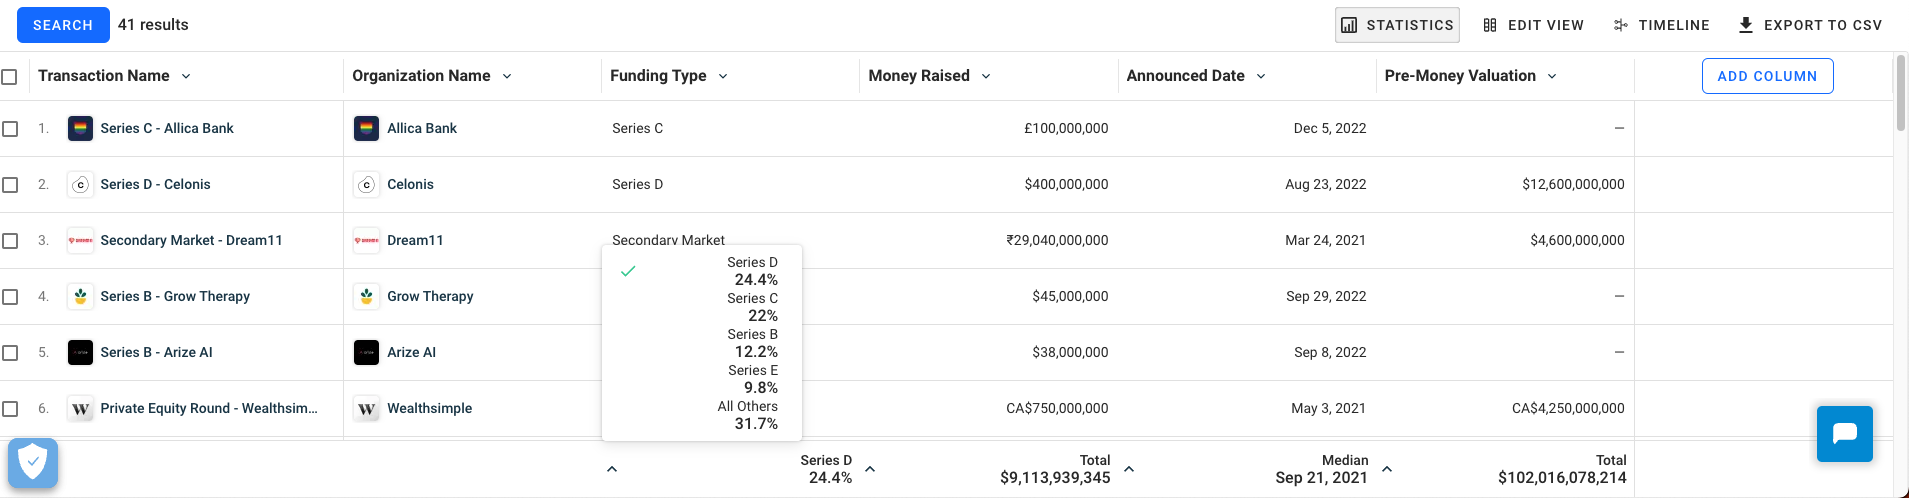The width and height of the screenshot is (1909, 498).
Task: Click the Add Column button
Action: [x=1767, y=76]
